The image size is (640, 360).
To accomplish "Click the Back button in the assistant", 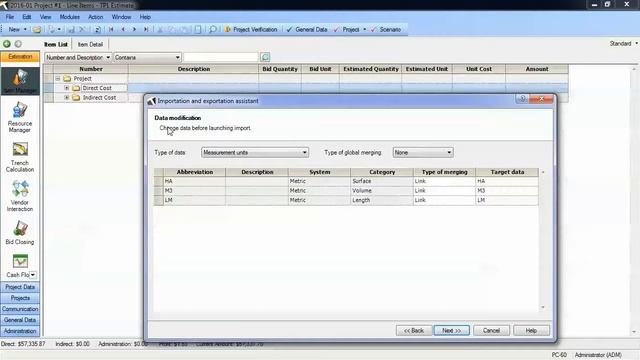I will click(x=414, y=331).
